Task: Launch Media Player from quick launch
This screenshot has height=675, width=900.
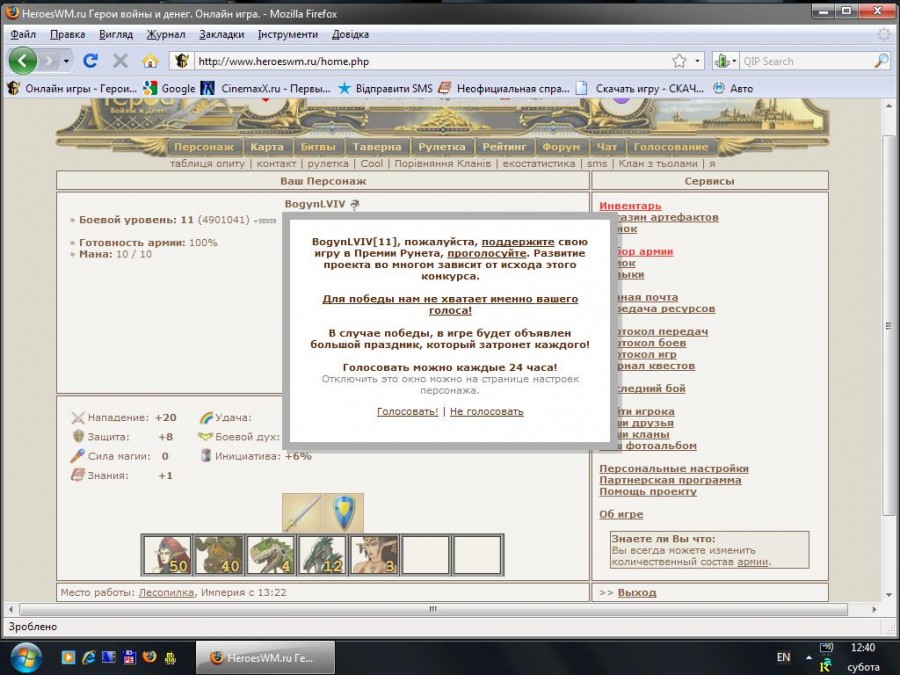Action: pyautogui.click(x=68, y=657)
